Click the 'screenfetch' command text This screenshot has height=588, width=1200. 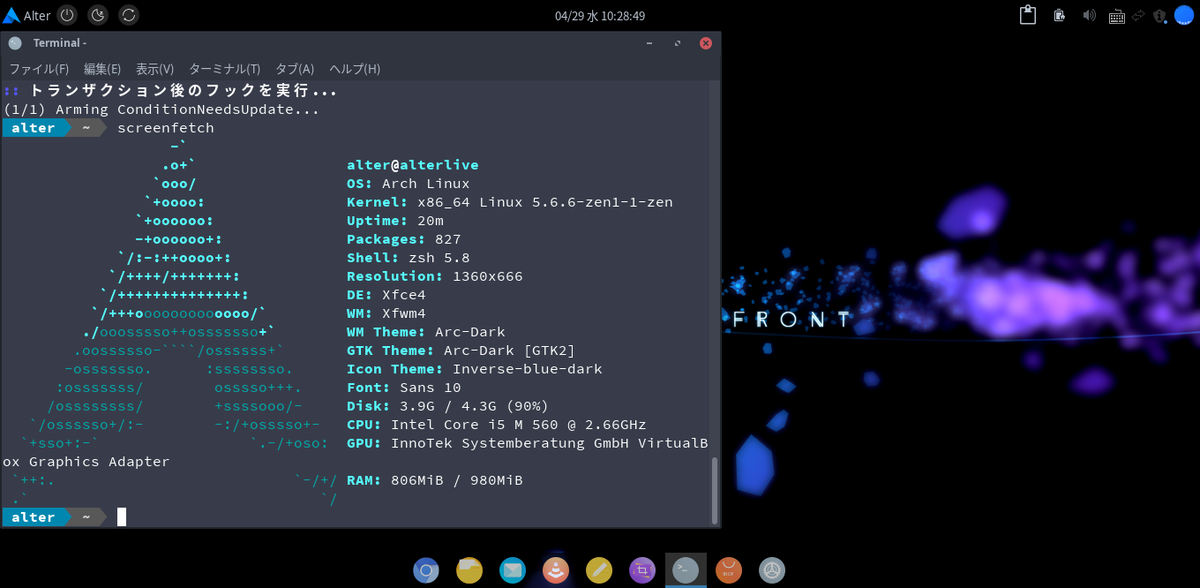pyautogui.click(x=165, y=128)
